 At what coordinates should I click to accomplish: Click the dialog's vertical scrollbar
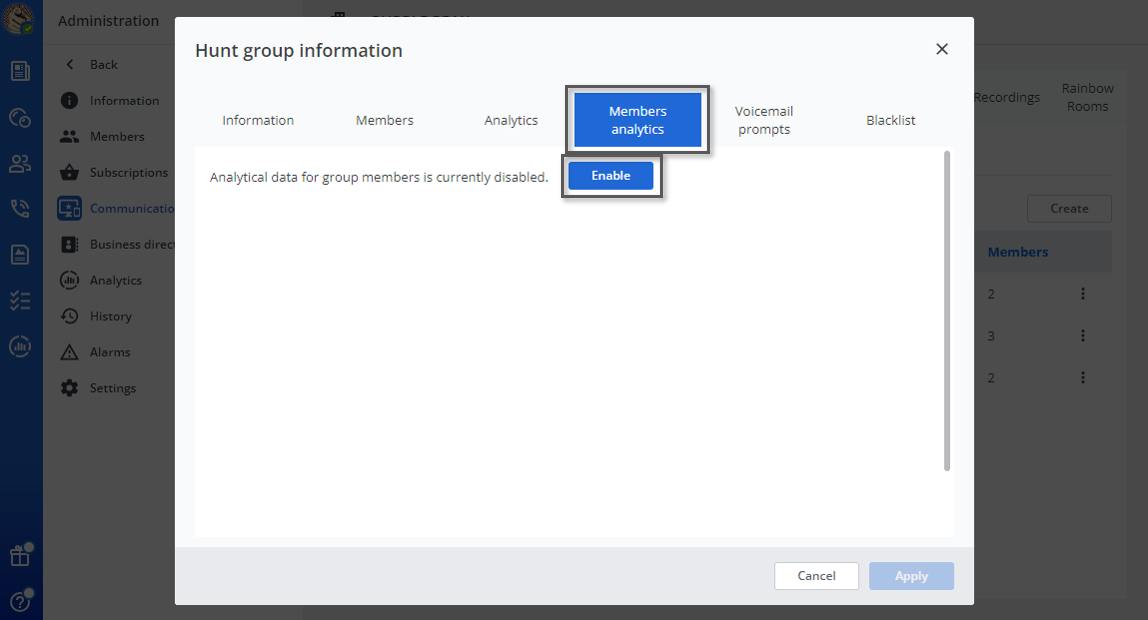tap(946, 310)
